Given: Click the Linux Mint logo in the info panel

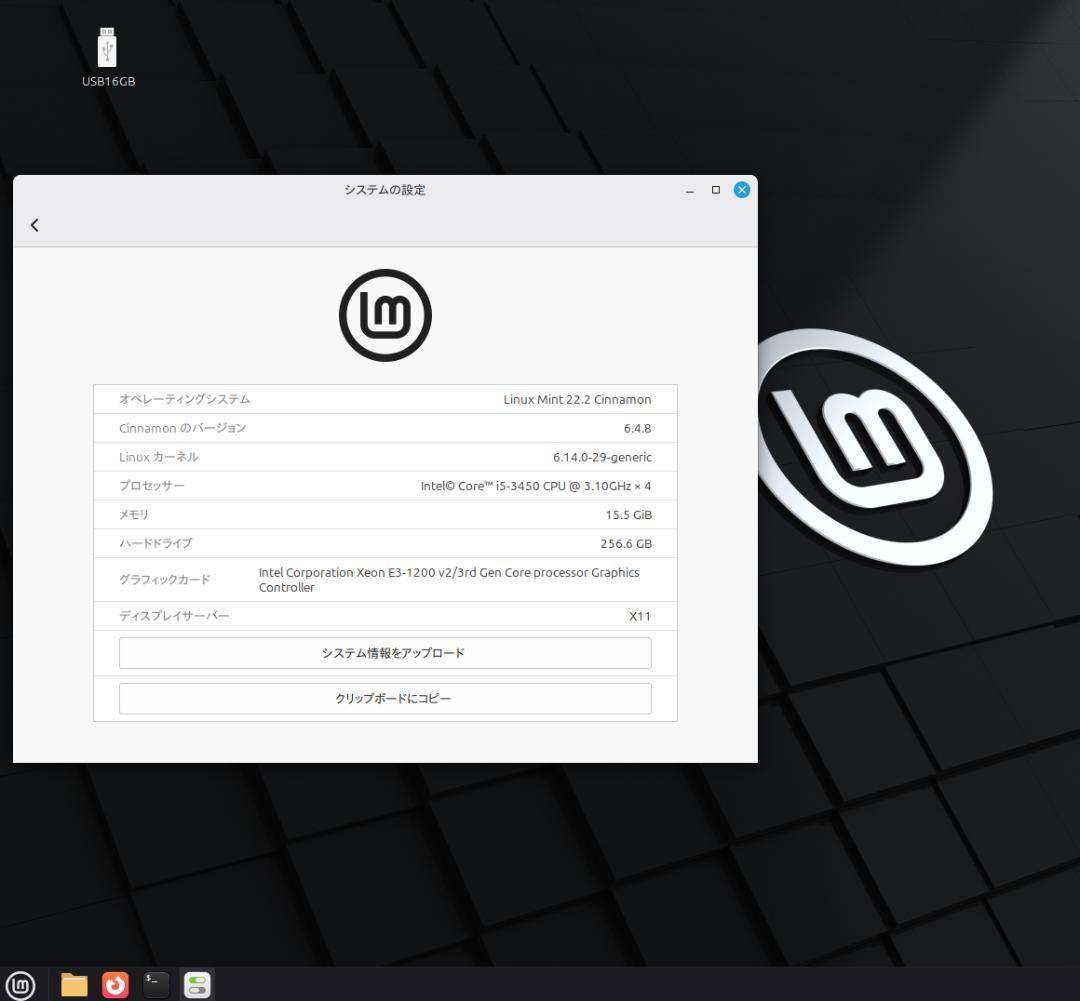Looking at the screenshot, I should click(x=385, y=314).
